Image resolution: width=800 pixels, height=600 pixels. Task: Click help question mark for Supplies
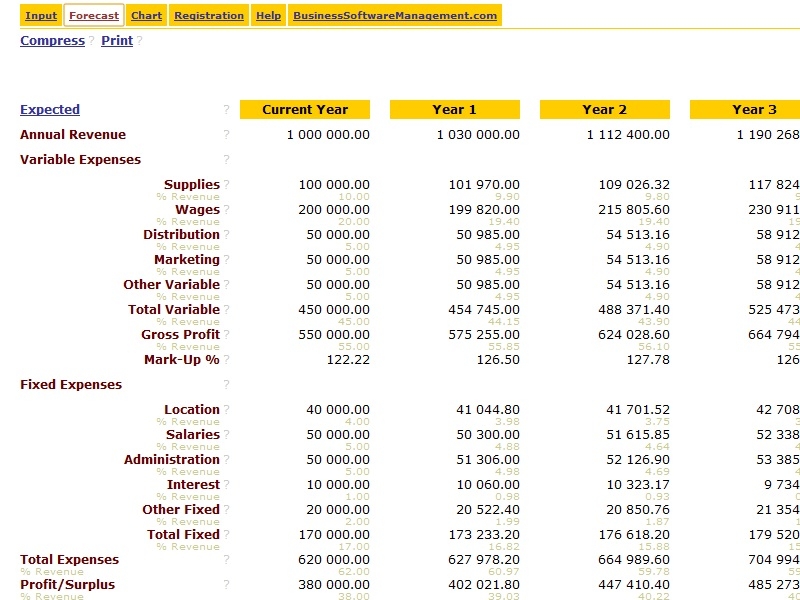pyautogui.click(x=226, y=185)
